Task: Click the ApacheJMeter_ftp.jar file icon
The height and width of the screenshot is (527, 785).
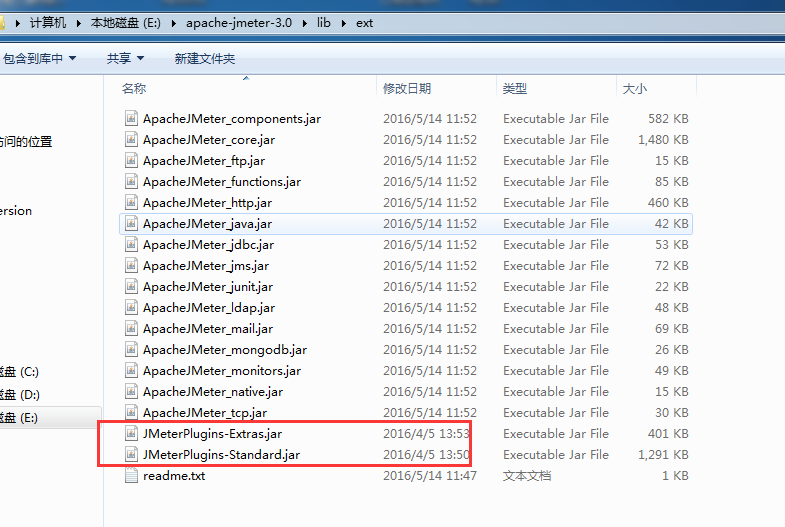Action: (x=131, y=160)
